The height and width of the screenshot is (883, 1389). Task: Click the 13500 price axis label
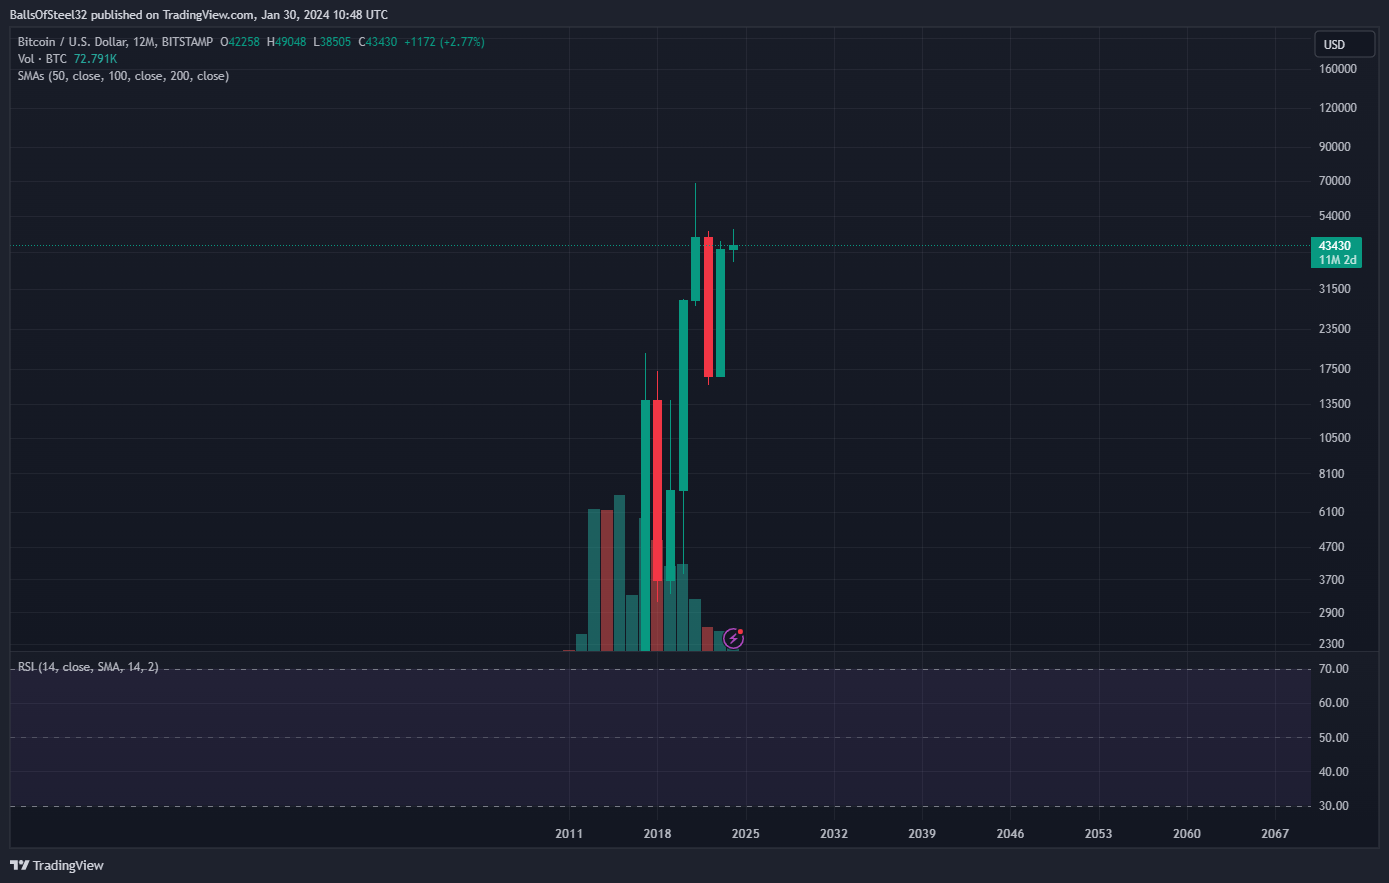1335,404
